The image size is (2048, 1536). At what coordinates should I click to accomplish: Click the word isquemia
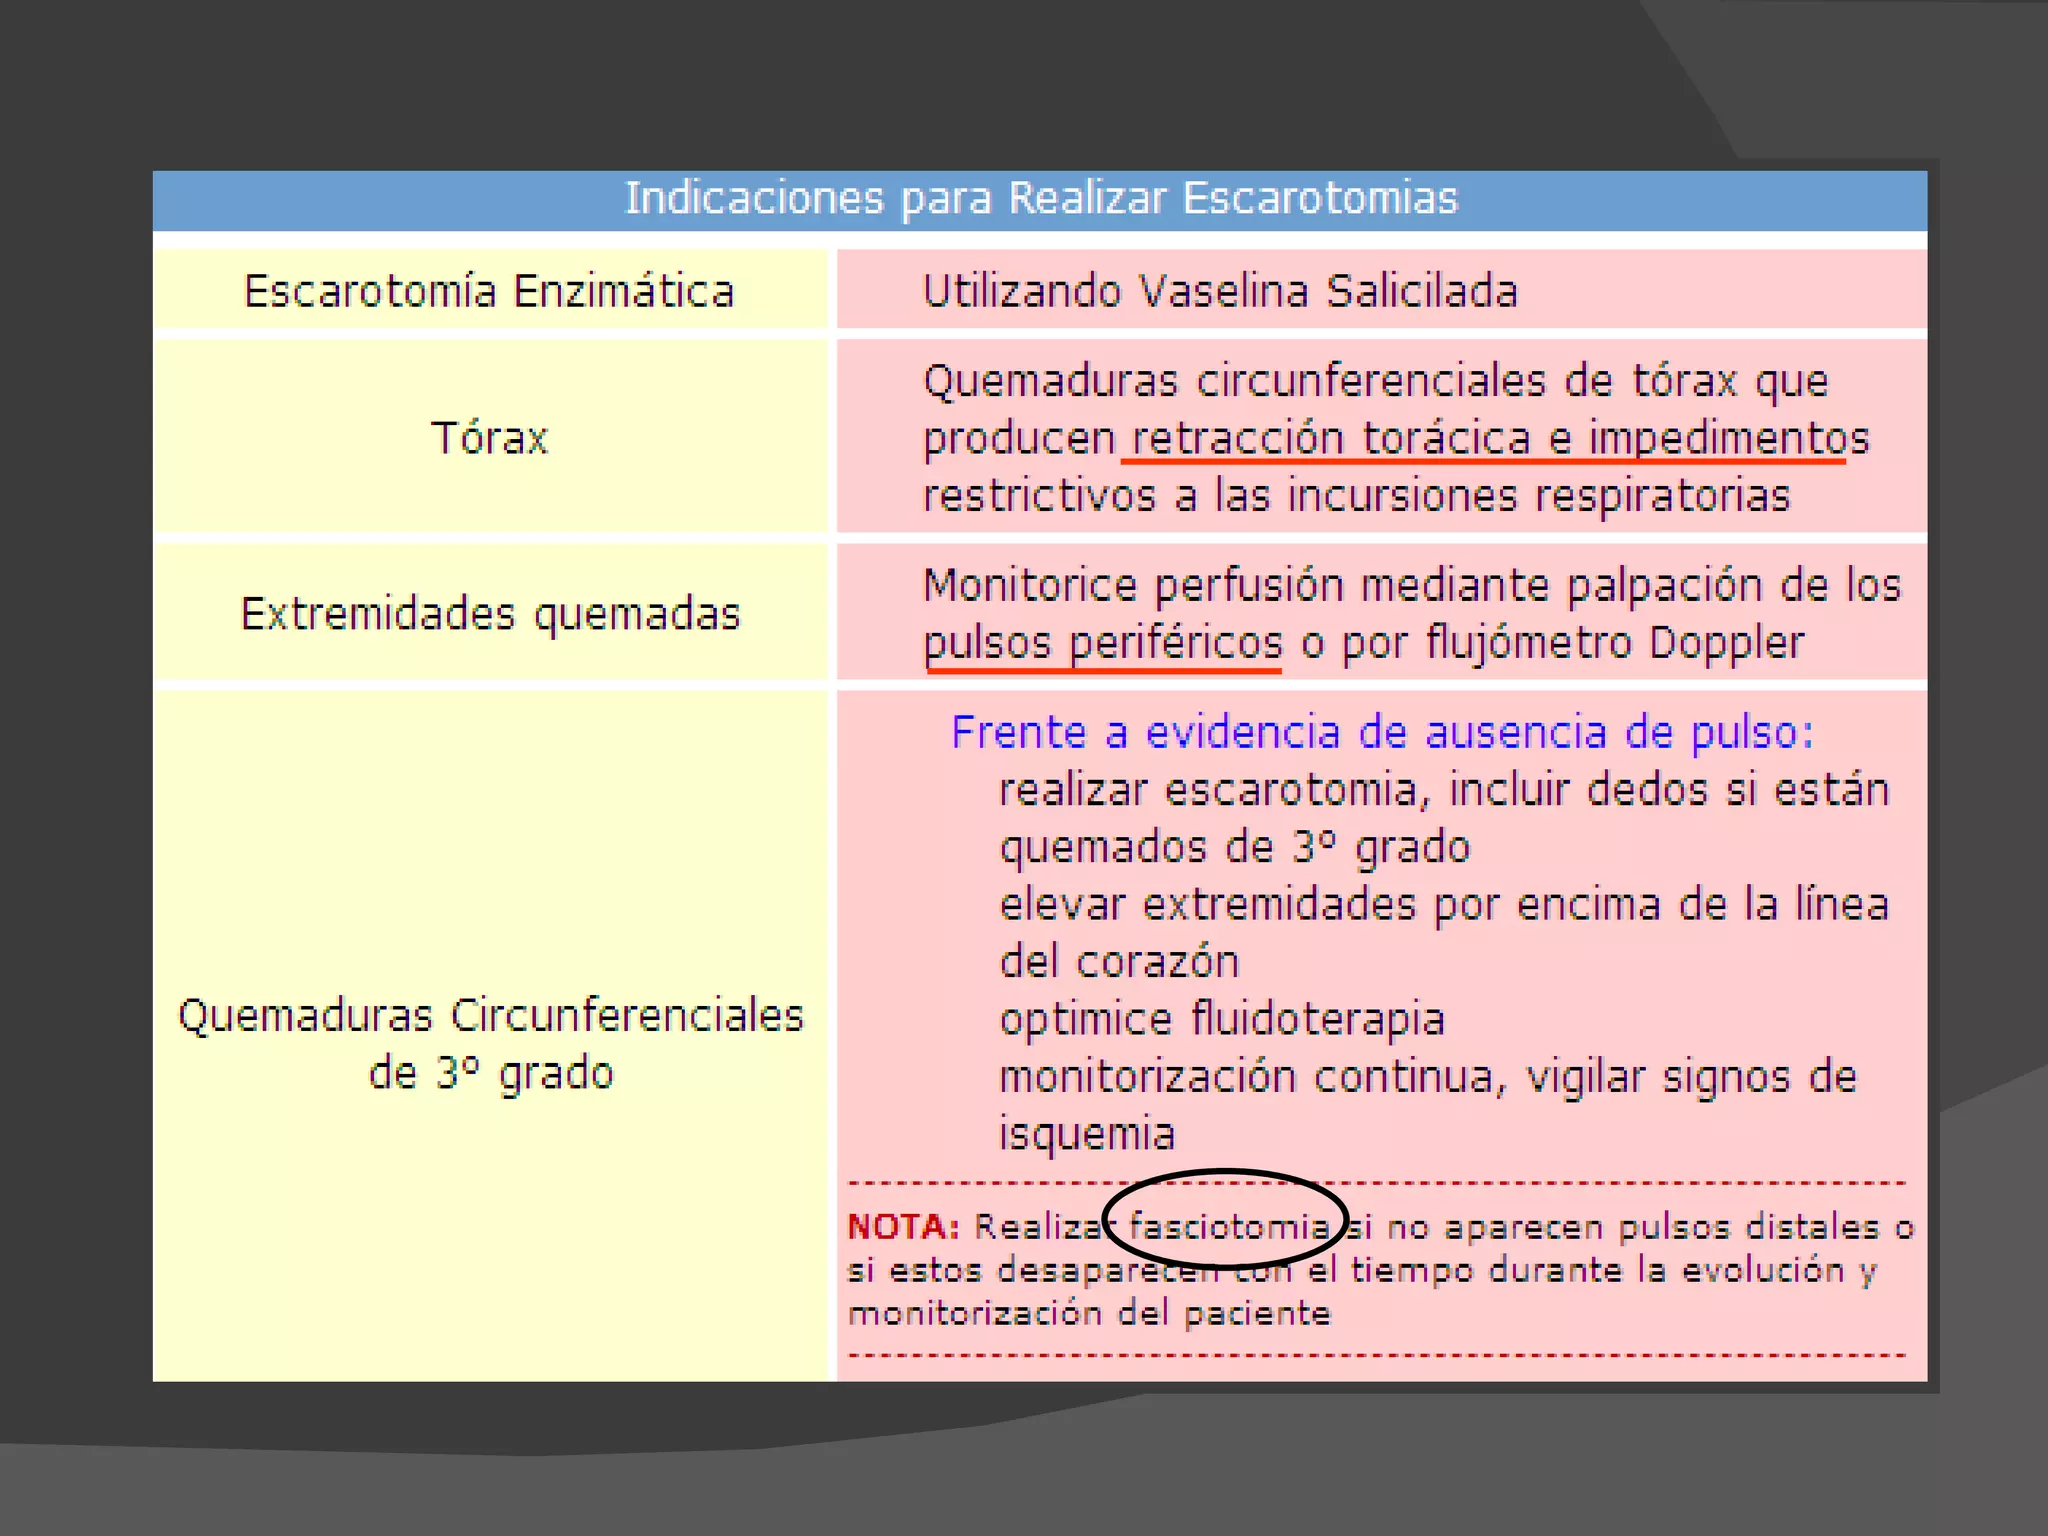click(x=1086, y=1134)
